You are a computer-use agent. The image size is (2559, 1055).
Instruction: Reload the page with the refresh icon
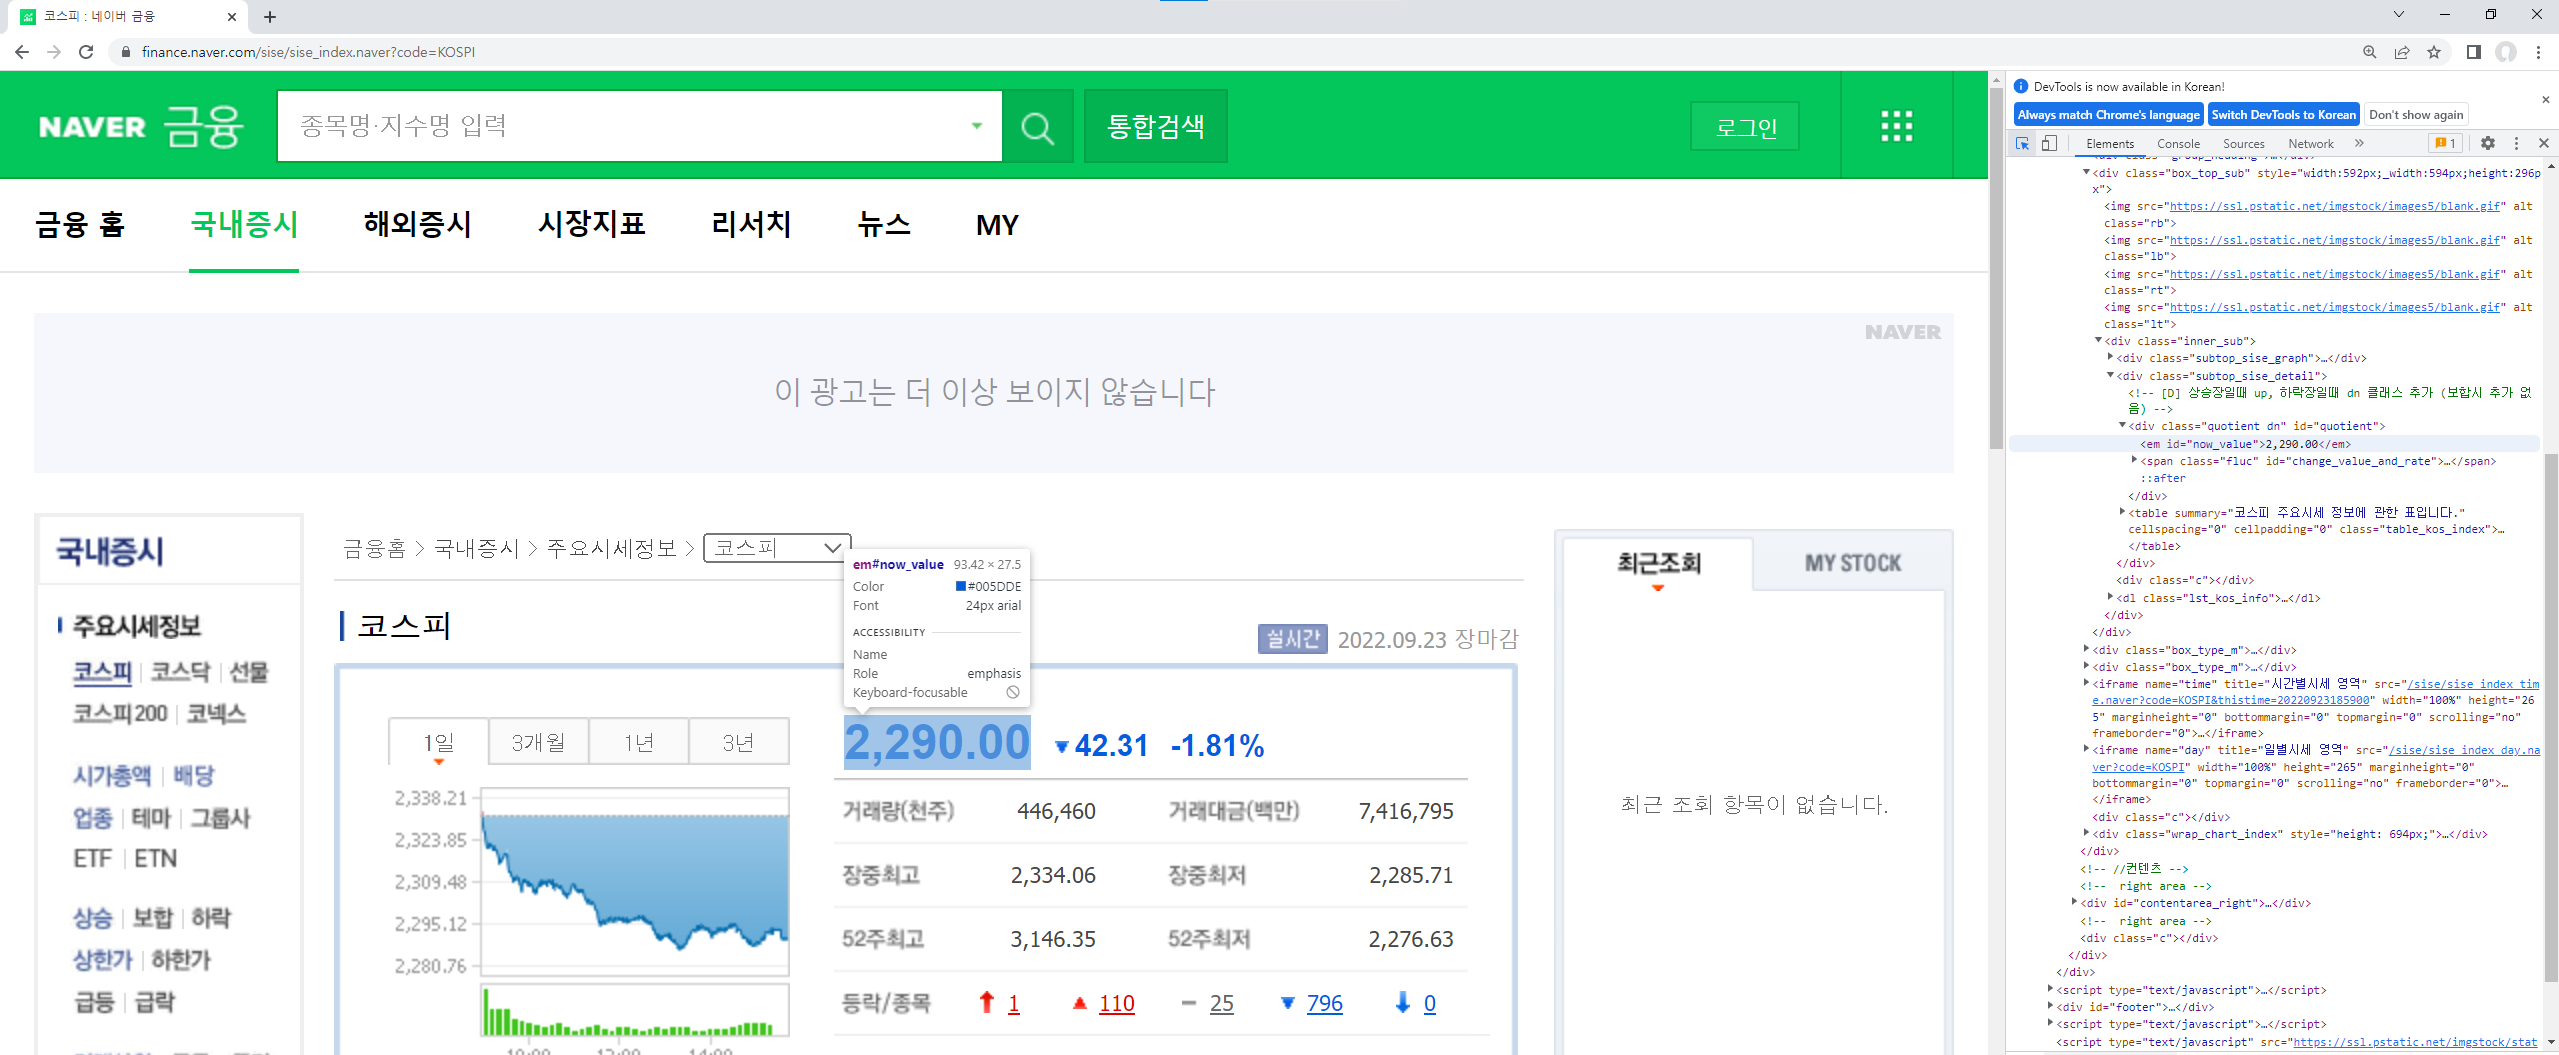(86, 52)
